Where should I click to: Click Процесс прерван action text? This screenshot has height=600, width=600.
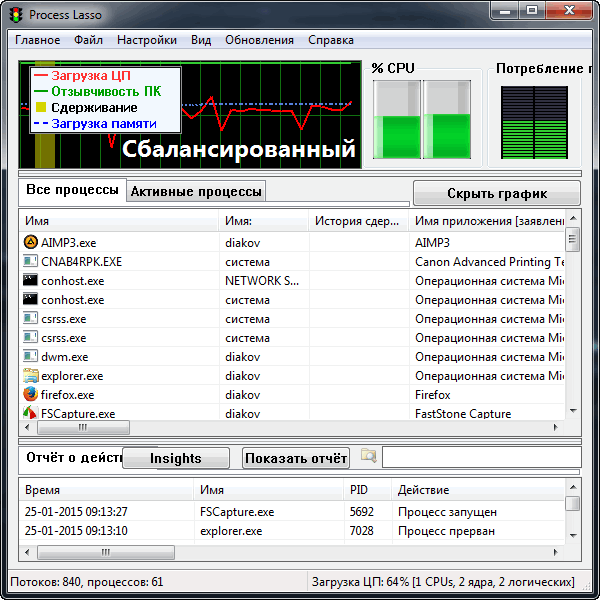(447, 531)
